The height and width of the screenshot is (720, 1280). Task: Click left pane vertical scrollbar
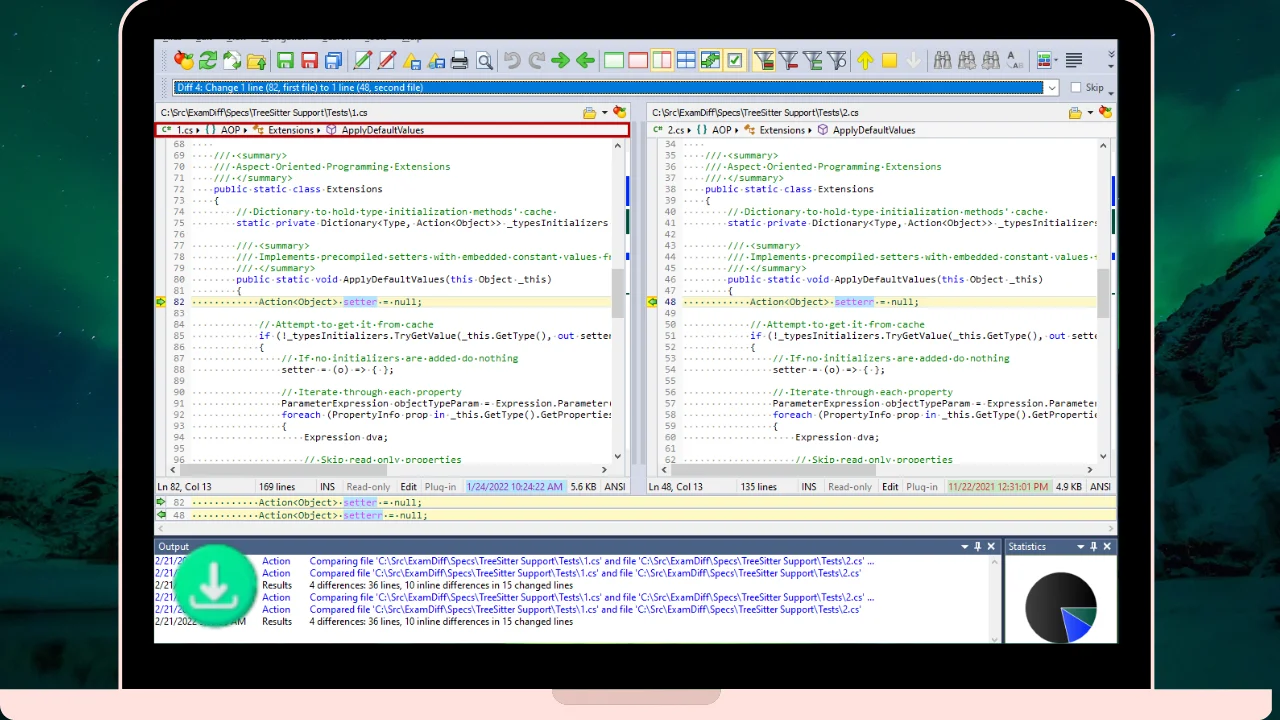pyautogui.click(x=618, y=301)
